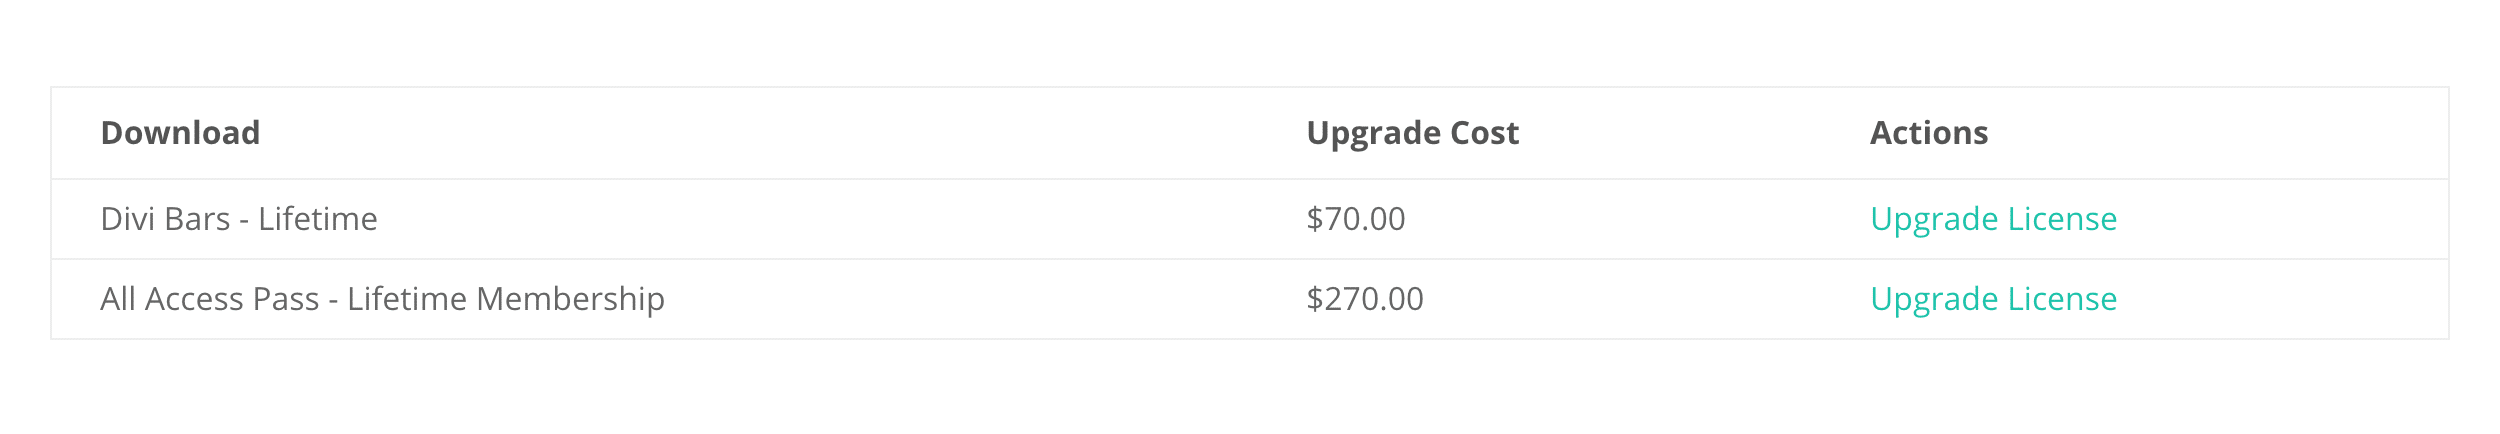Click the words All Access Pass
Viewport: 2500px width, 434px height.
209,299
